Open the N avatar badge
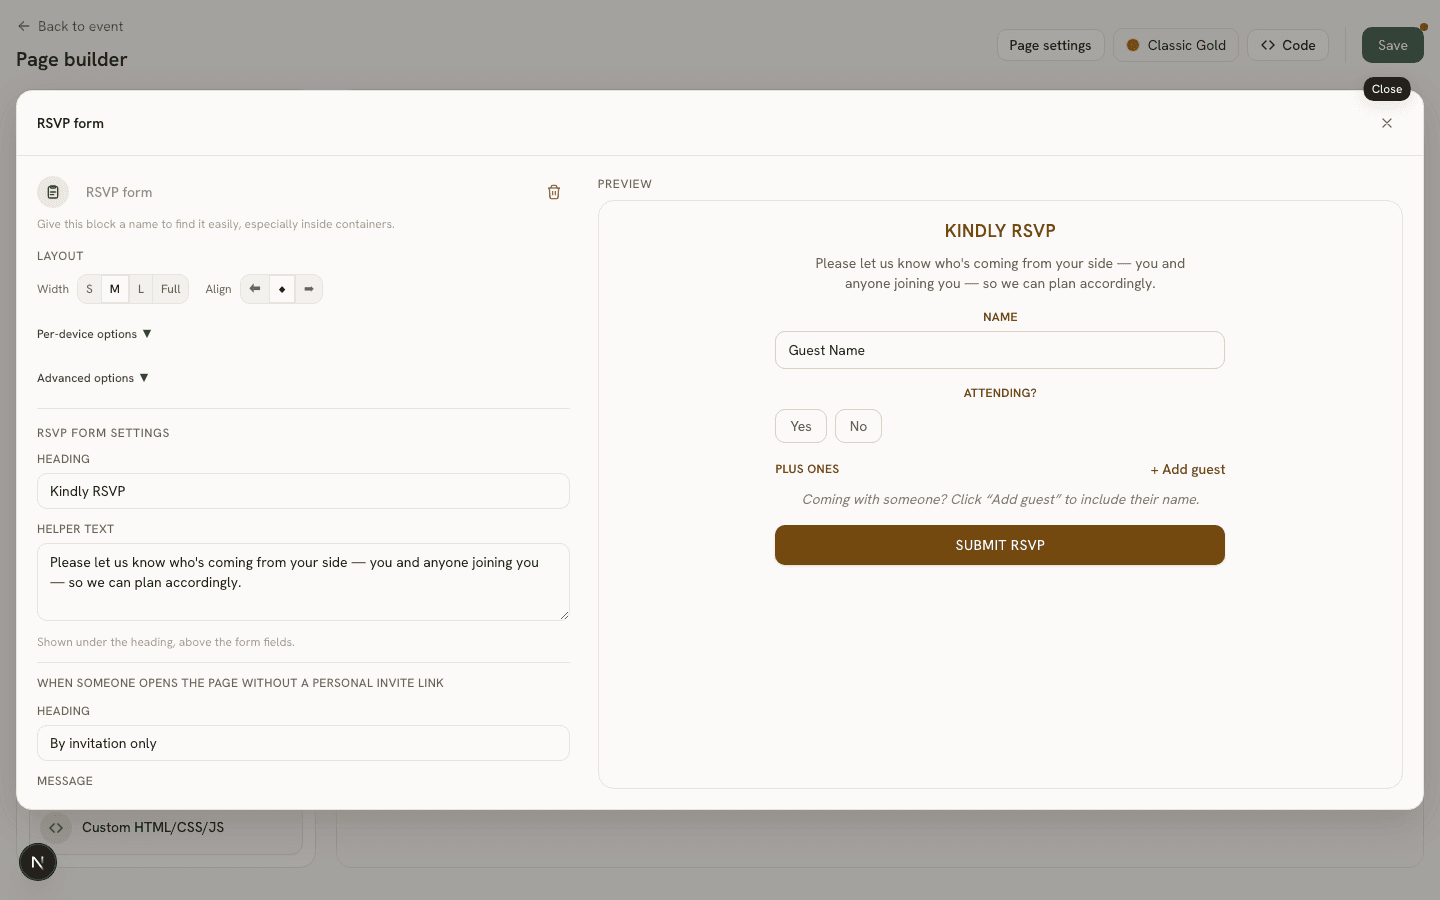Image resolution: width=1440 pixels, height=900 pixels. point(38,862)
